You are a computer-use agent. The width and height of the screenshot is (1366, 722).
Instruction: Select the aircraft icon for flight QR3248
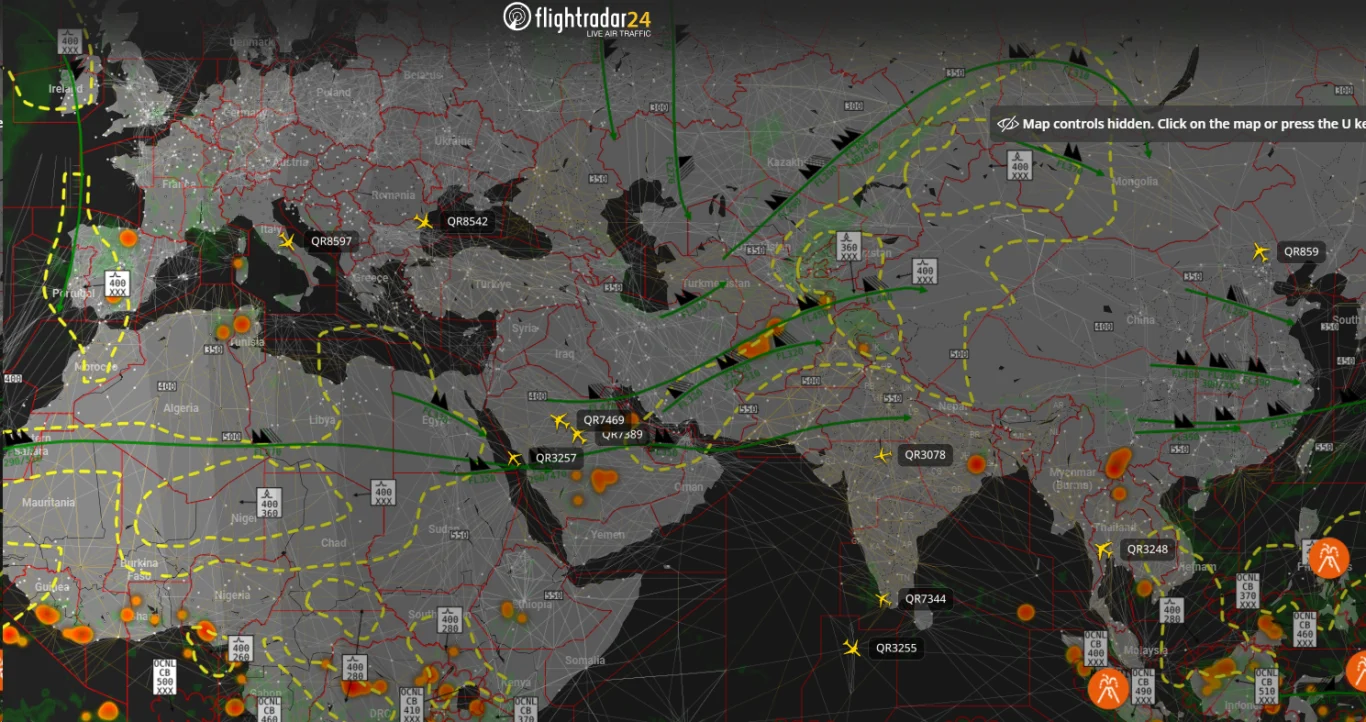pyautogui.click(x=1104, y=549)
